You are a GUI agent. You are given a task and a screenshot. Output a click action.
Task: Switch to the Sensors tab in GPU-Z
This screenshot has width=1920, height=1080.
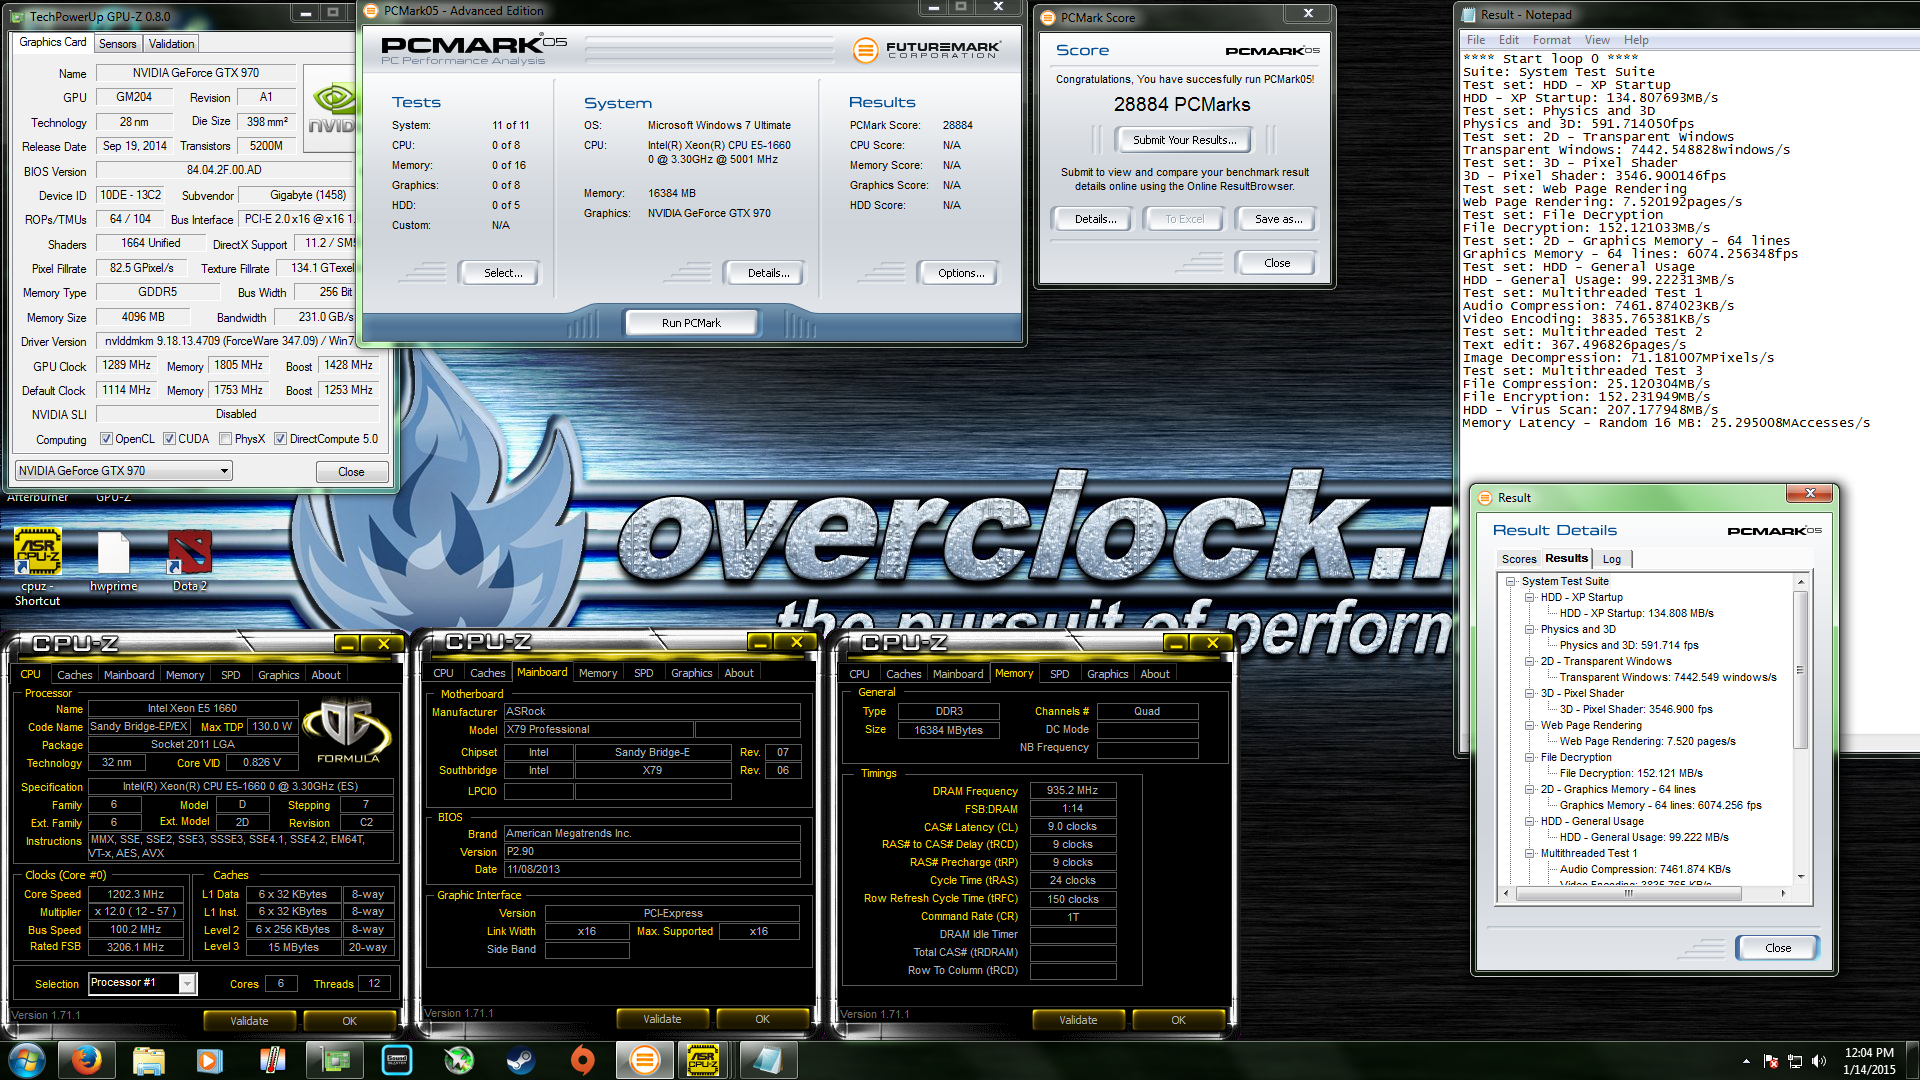point(117,44)
